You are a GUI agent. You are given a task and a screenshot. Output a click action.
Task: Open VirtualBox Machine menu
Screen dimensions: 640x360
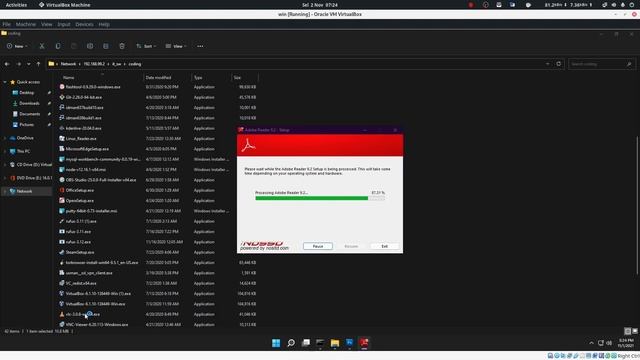pyautogui.click(x=26, y=24)
